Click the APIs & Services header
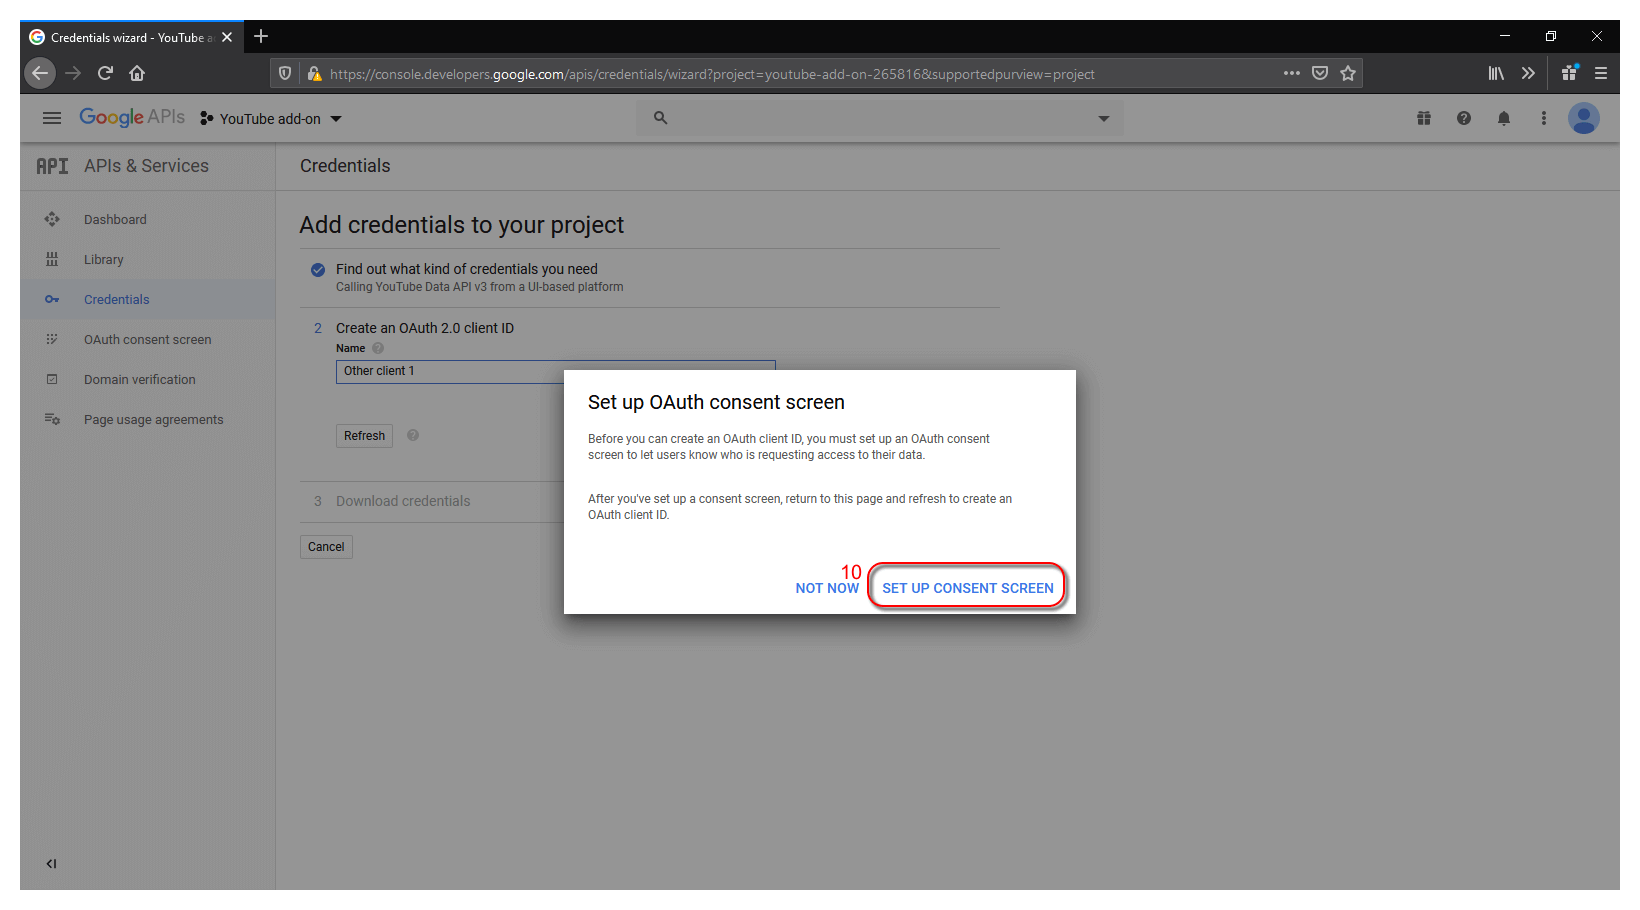Image resolution: width=1640 pixels, height=910 pixels. pos(146,166)
